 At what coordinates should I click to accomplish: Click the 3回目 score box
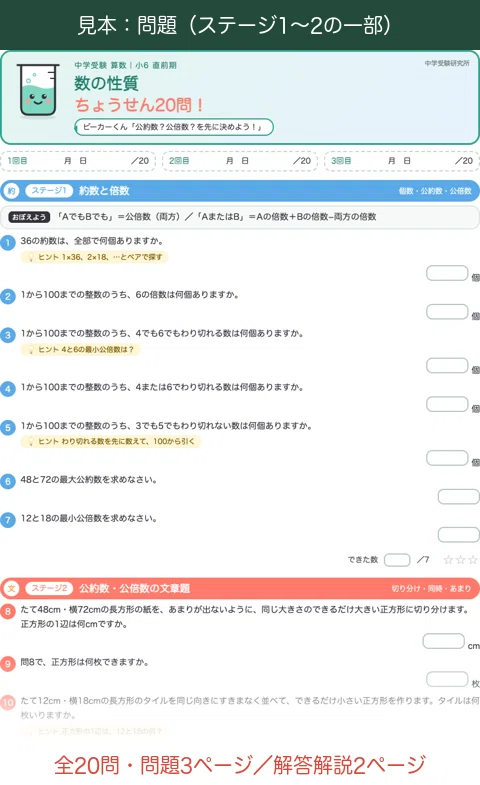point(402,161)
